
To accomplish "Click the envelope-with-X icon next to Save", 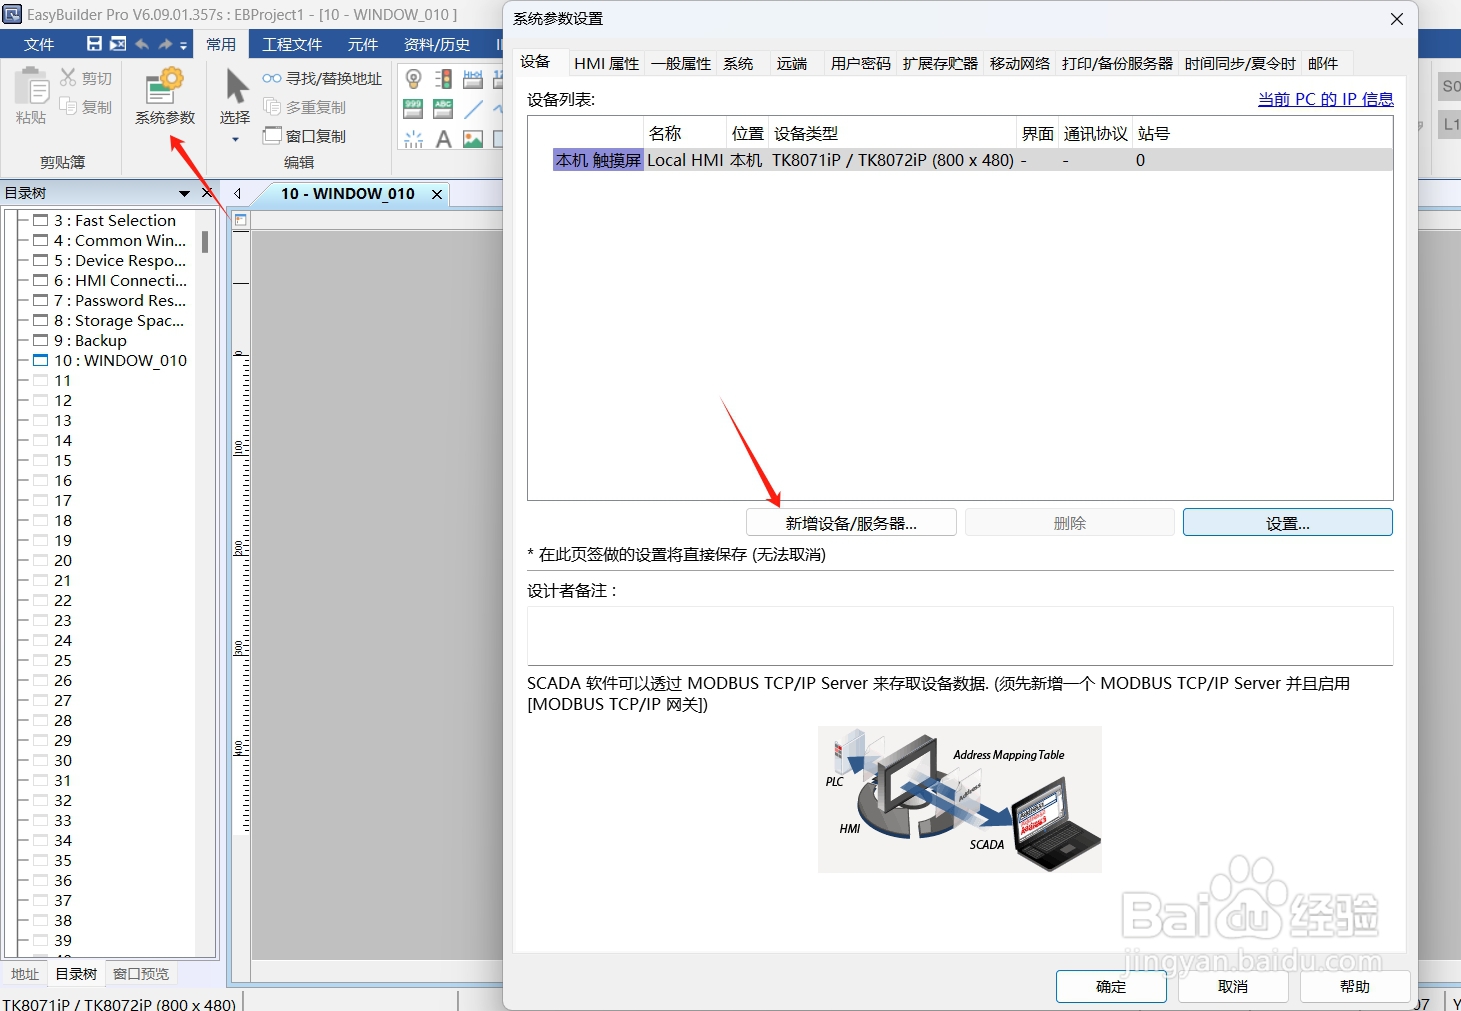I will click(x=118, y=44).
